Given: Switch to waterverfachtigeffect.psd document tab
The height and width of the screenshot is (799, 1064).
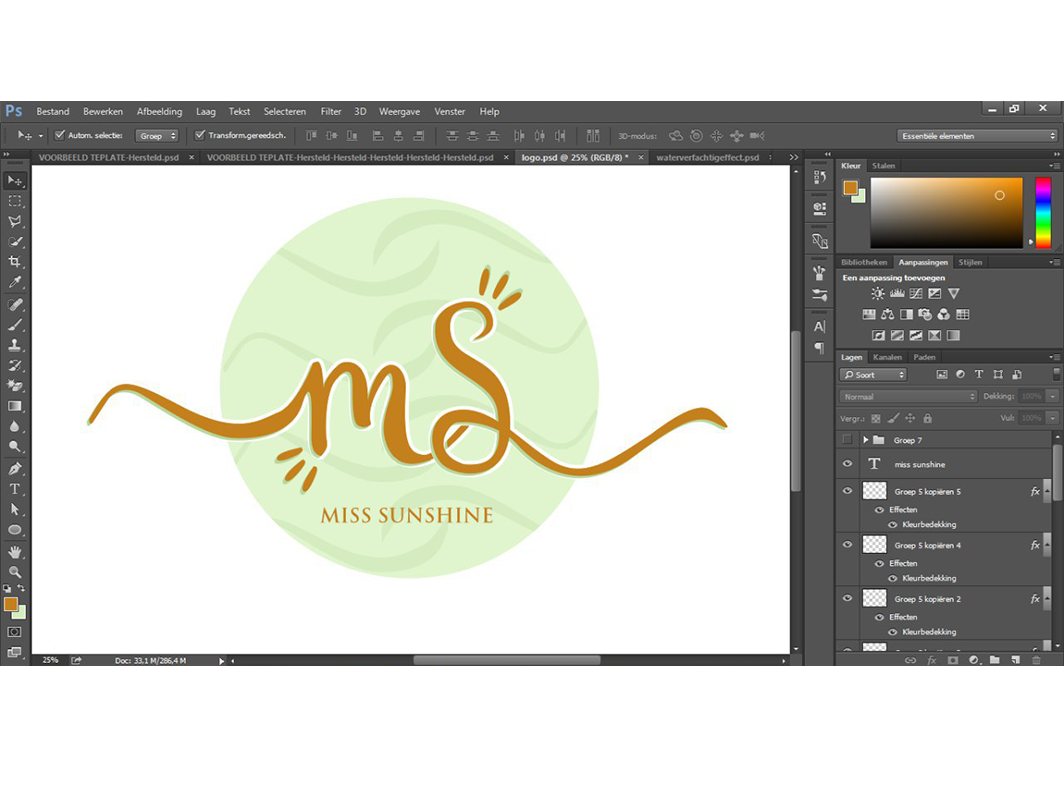Looking at the screenshot, I should tap(708, 157).
